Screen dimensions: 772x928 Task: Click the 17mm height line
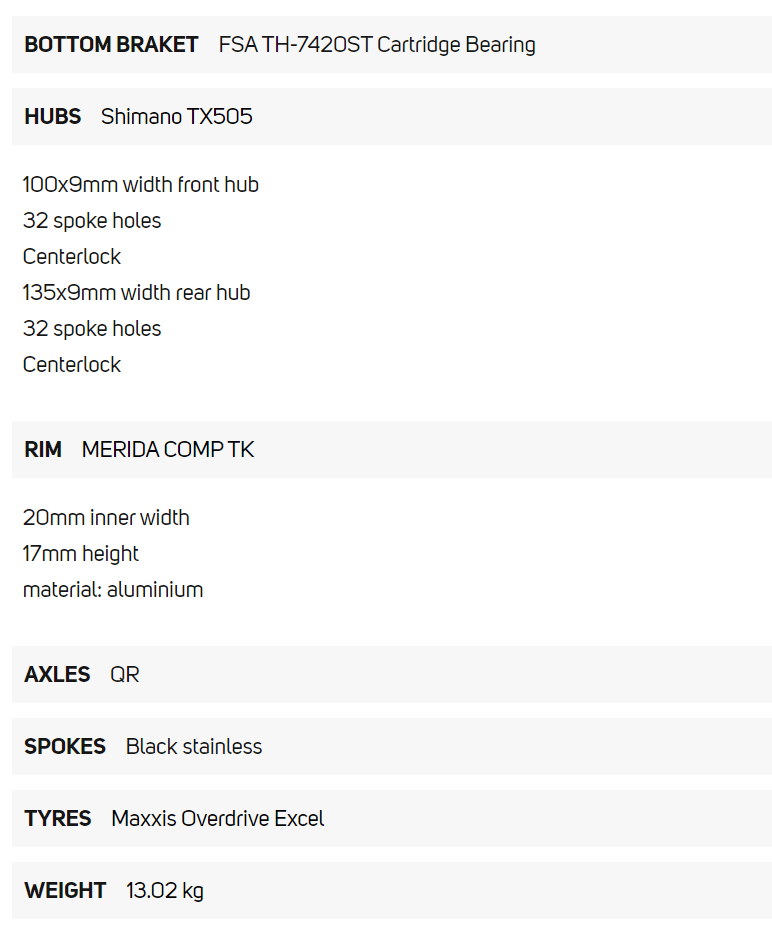(x=81, y=554)
